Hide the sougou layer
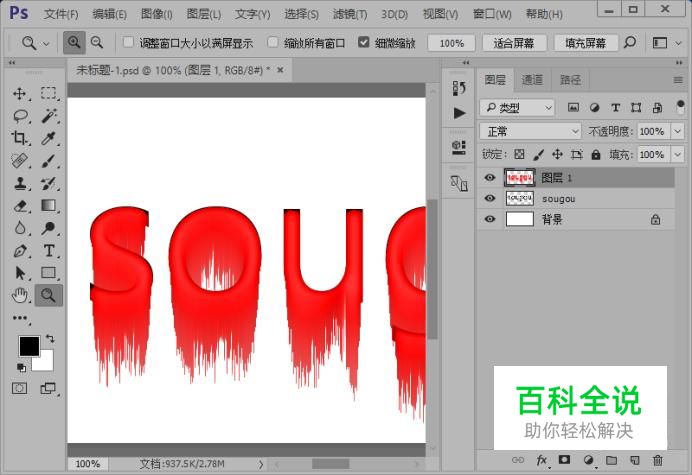The height and width of the screenshot is (475, 692). [490, 198]
